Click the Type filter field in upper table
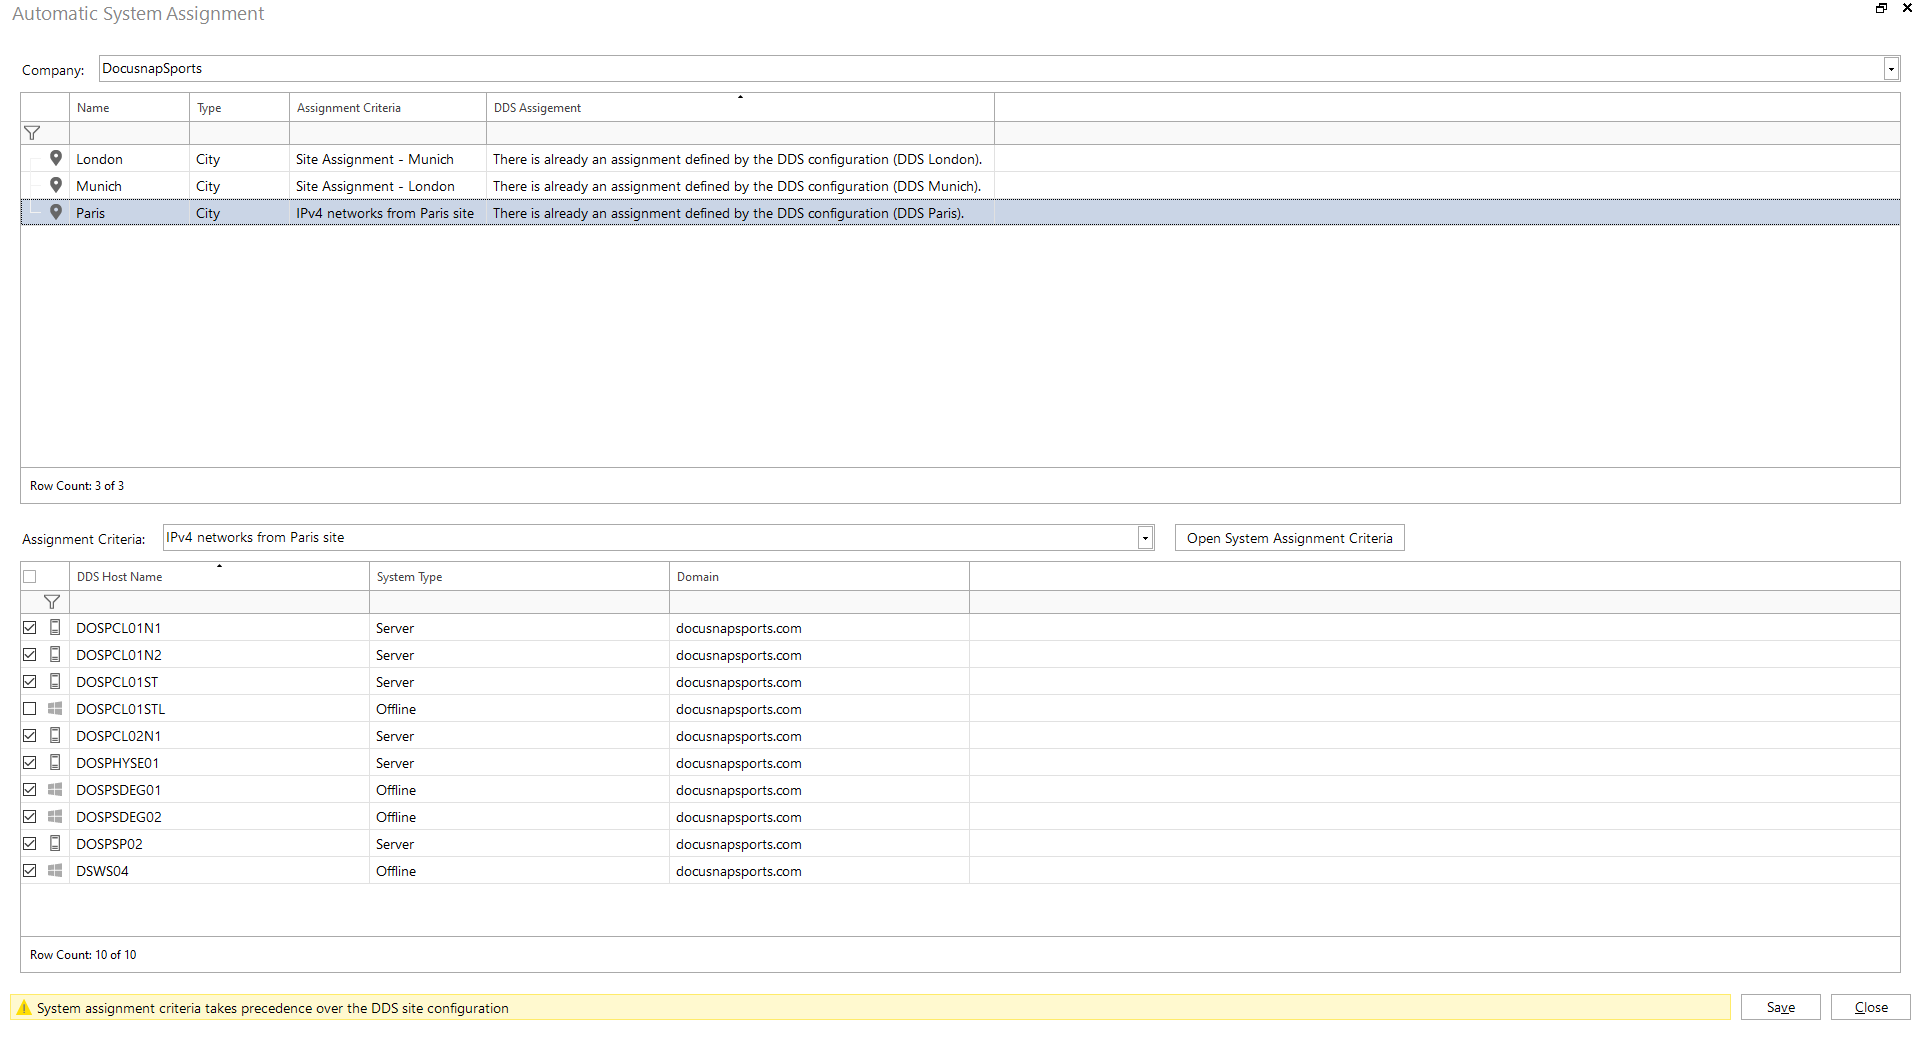This screenshot has width=1920, height=1040. pos(239,134)
